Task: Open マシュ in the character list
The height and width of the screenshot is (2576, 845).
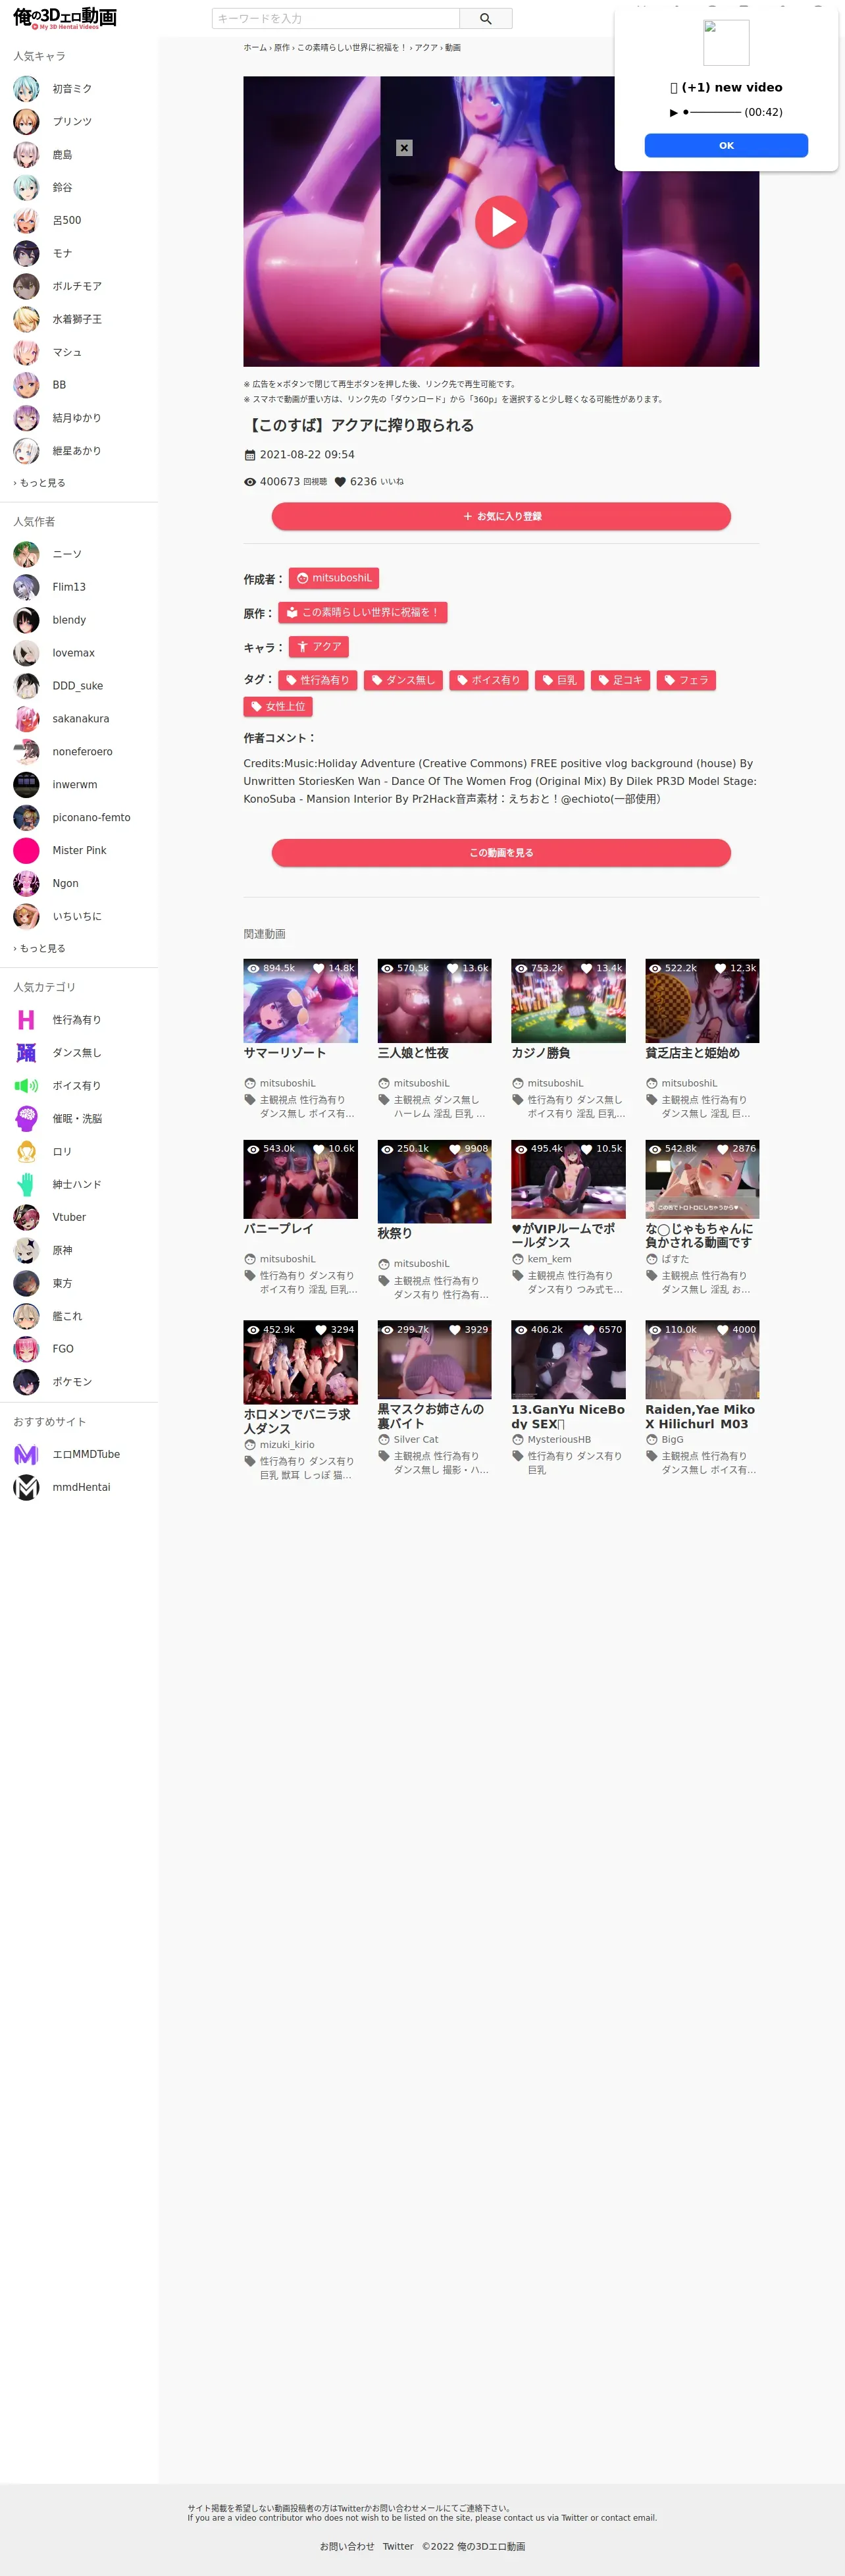Action: click(67, 353)
